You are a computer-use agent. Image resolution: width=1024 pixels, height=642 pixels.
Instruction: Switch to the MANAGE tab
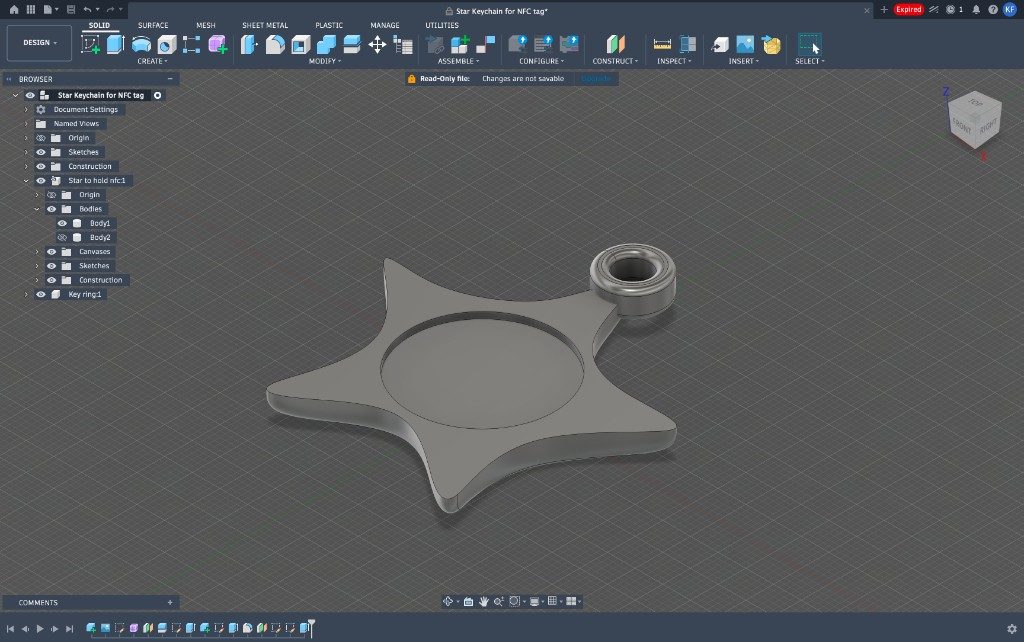(385, 25)
